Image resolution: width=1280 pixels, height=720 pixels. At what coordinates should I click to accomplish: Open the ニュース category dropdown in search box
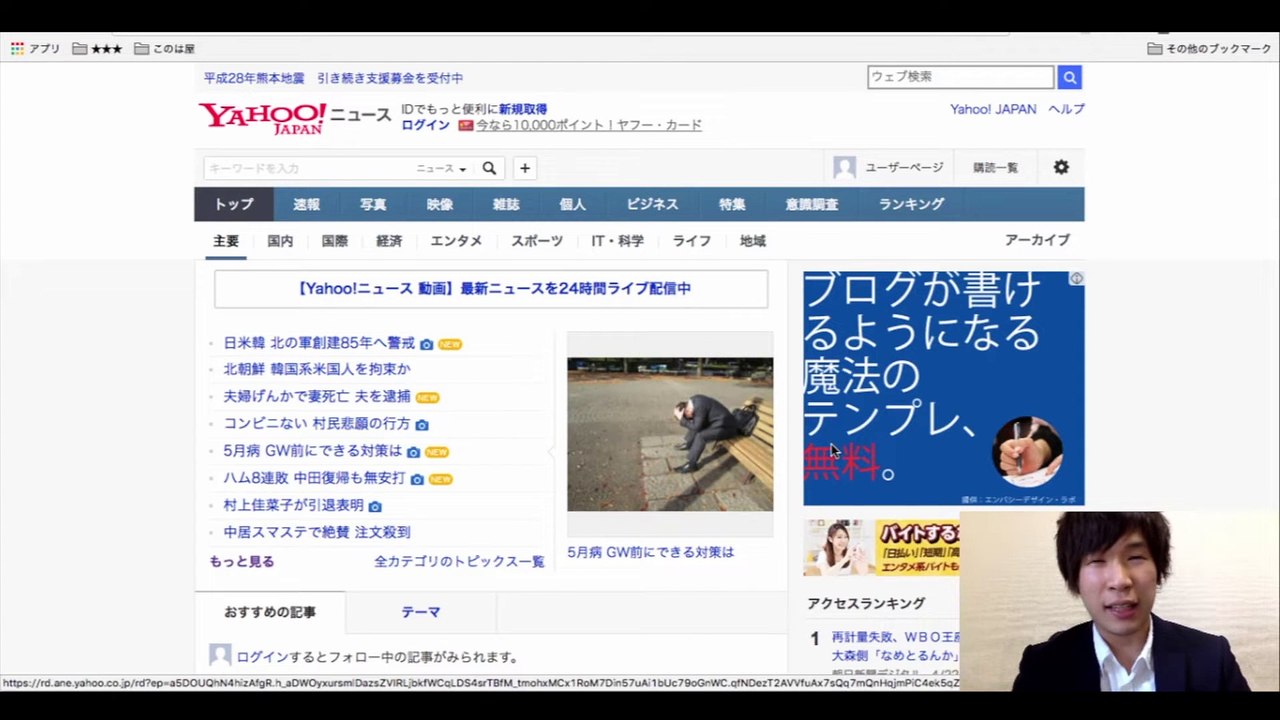442,168
